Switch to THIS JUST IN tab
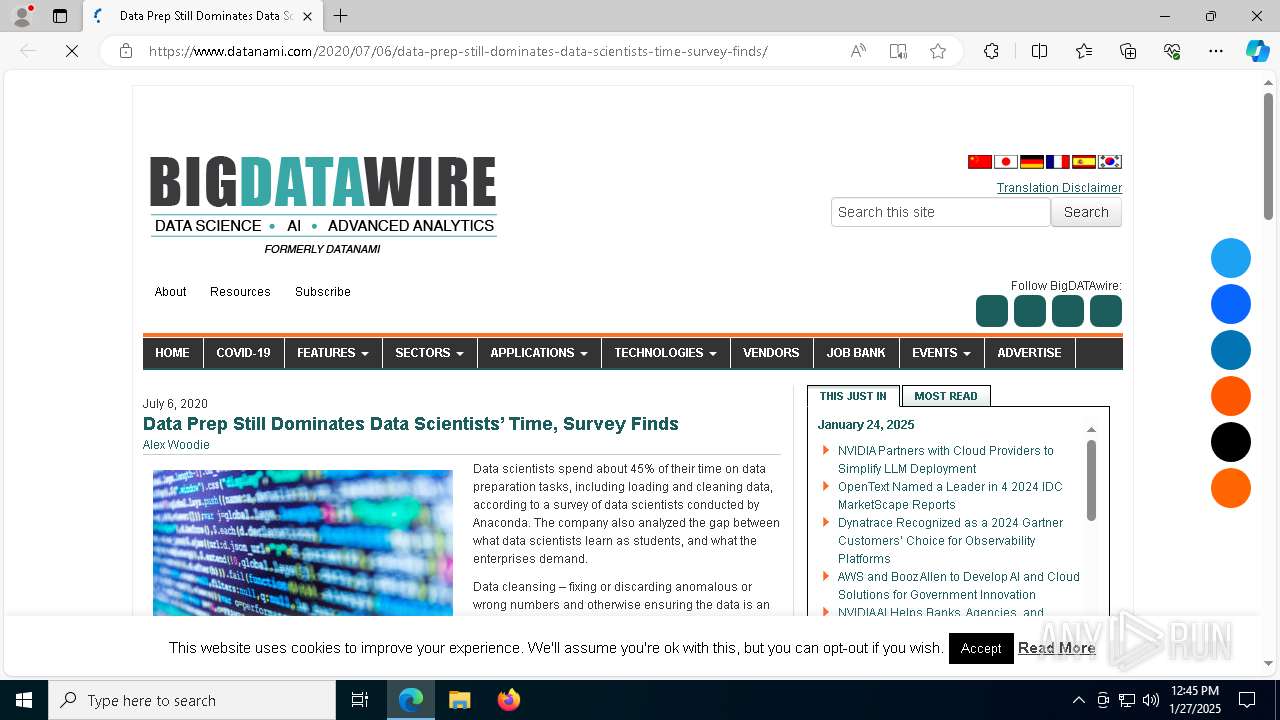This screenshot has height=720, width=1280. (x=853, y=396)
